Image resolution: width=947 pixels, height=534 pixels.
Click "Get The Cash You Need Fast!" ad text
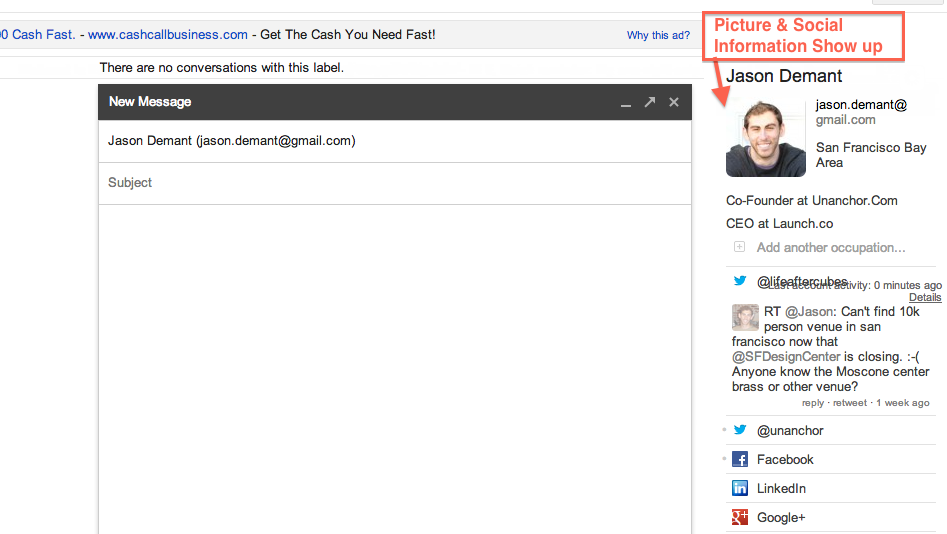click(x=348, y=34)
